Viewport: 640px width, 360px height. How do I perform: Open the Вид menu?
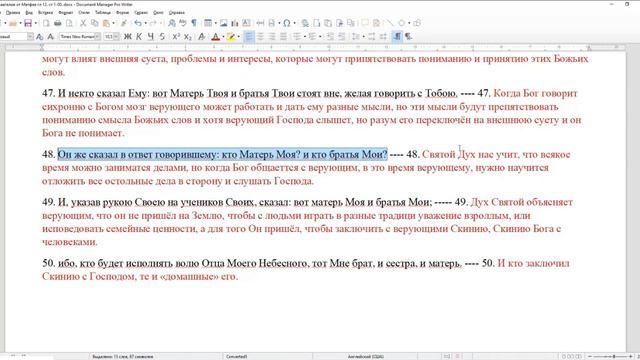(29, 13)
